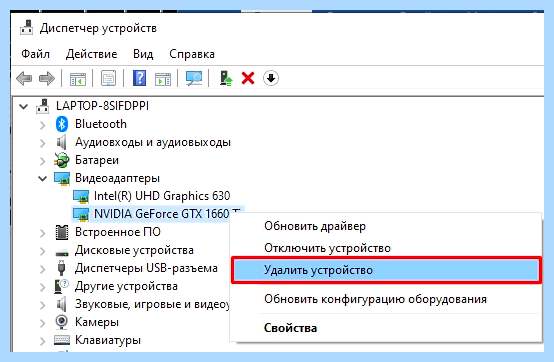Click the Камеры webcam icon
This screenshot has width=554, height=362.
[x=61, y=322]
